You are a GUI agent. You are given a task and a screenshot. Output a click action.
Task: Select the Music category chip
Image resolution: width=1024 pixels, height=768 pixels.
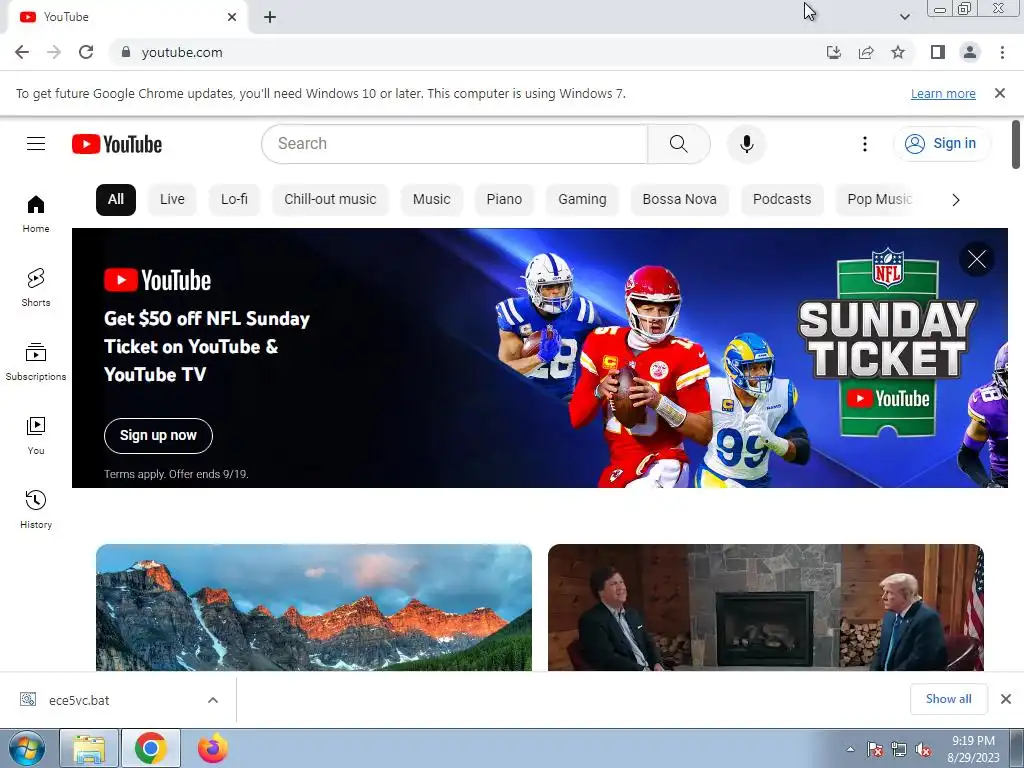pyautogui.click(x=432, y=200)
